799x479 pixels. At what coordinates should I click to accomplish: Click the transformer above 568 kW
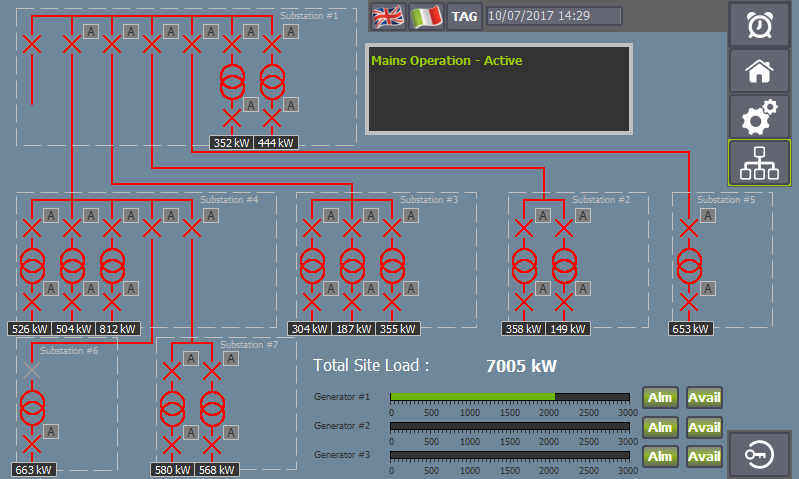coord(212,409)
